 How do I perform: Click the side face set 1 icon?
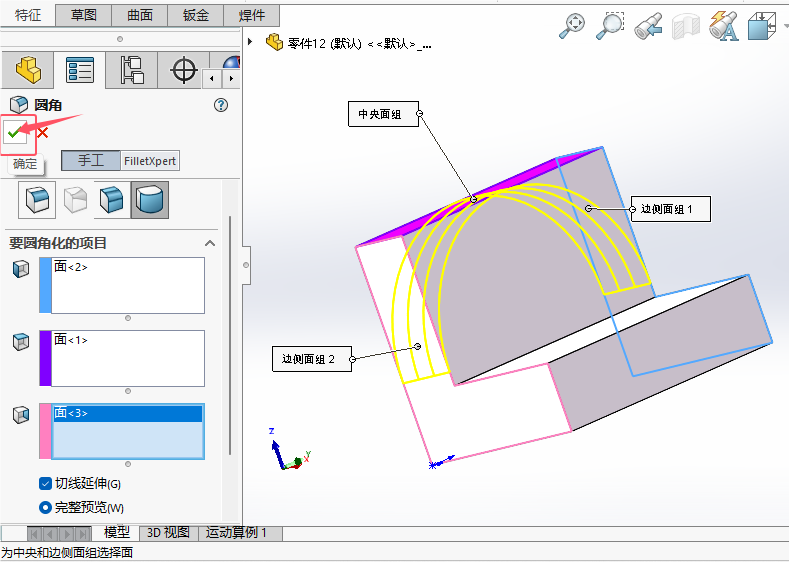21,269
